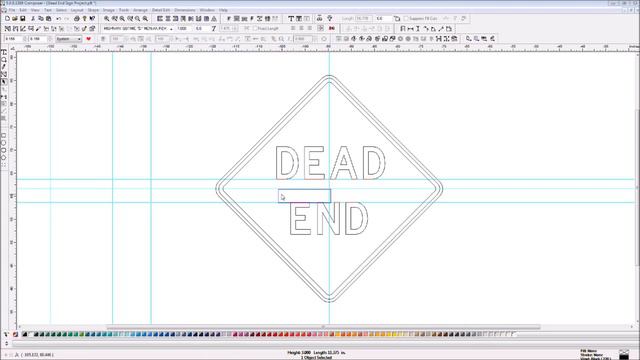Click the help question-arrow icon
The width and height of the screenshot is (640, 360).
[92, 18]
